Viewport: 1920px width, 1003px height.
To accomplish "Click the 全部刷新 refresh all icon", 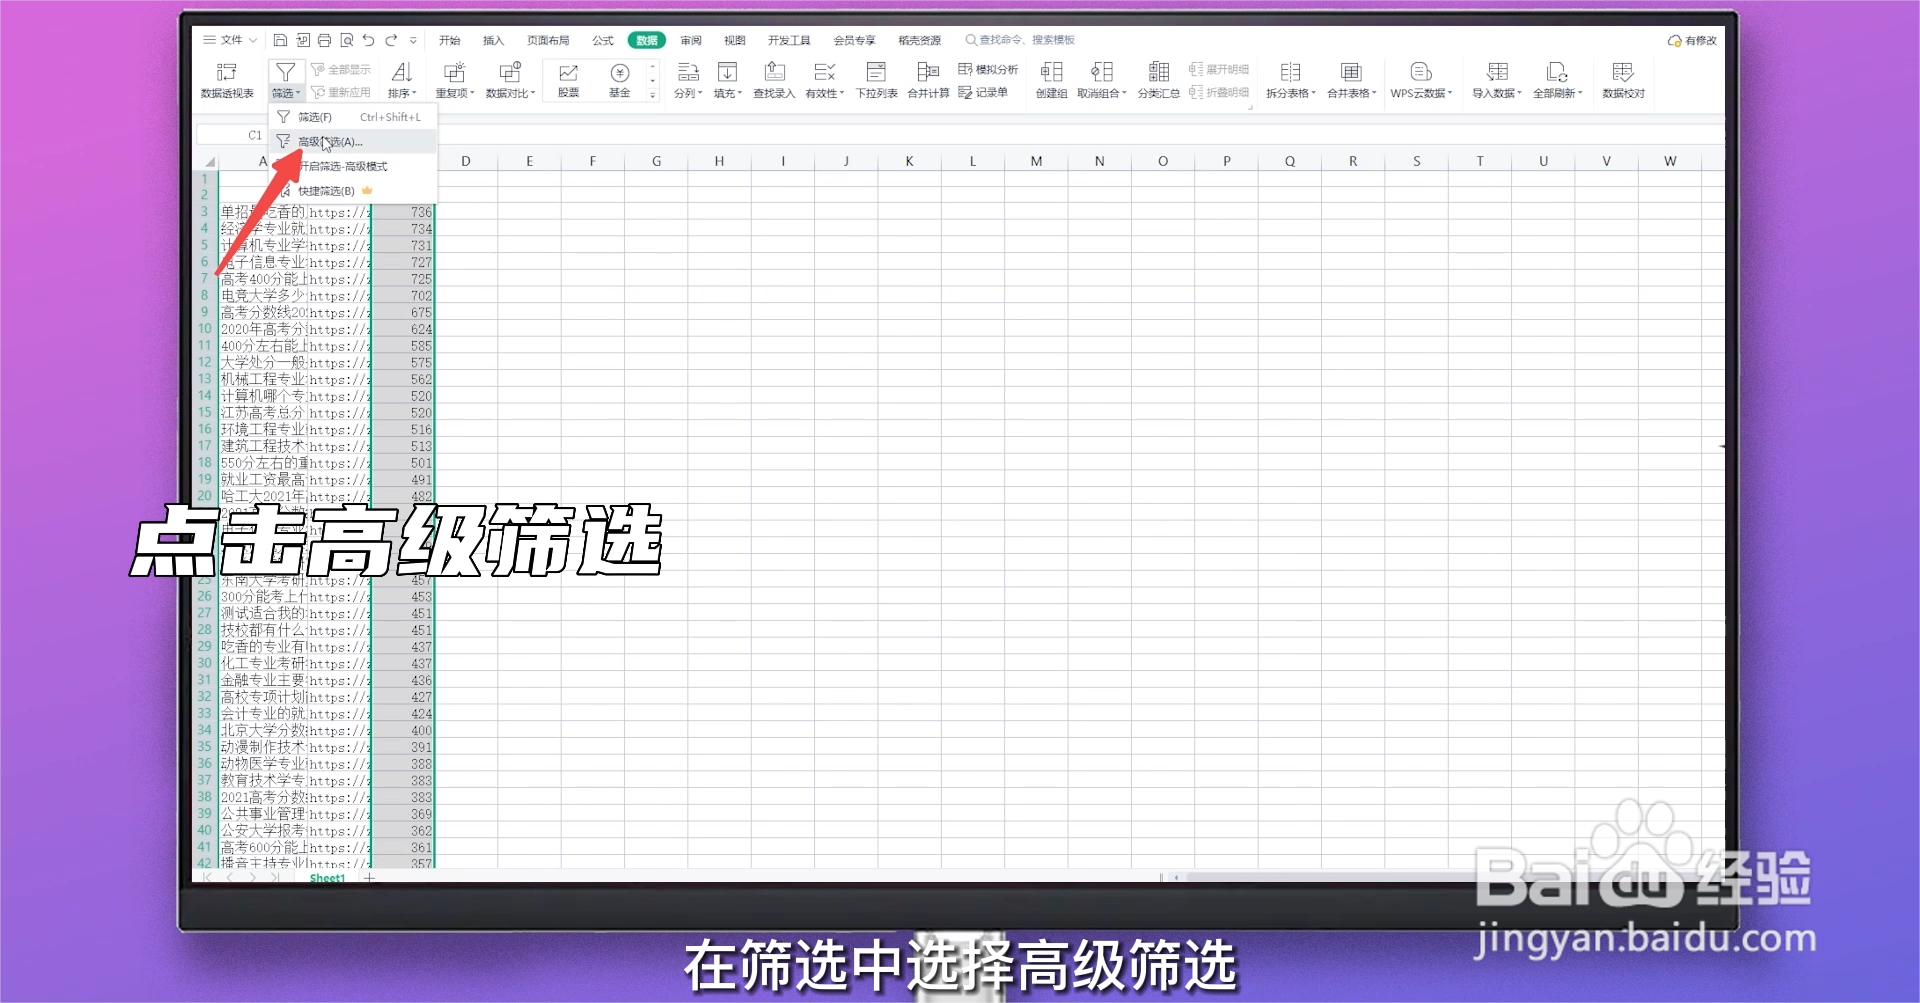I will click(1557, 72).
